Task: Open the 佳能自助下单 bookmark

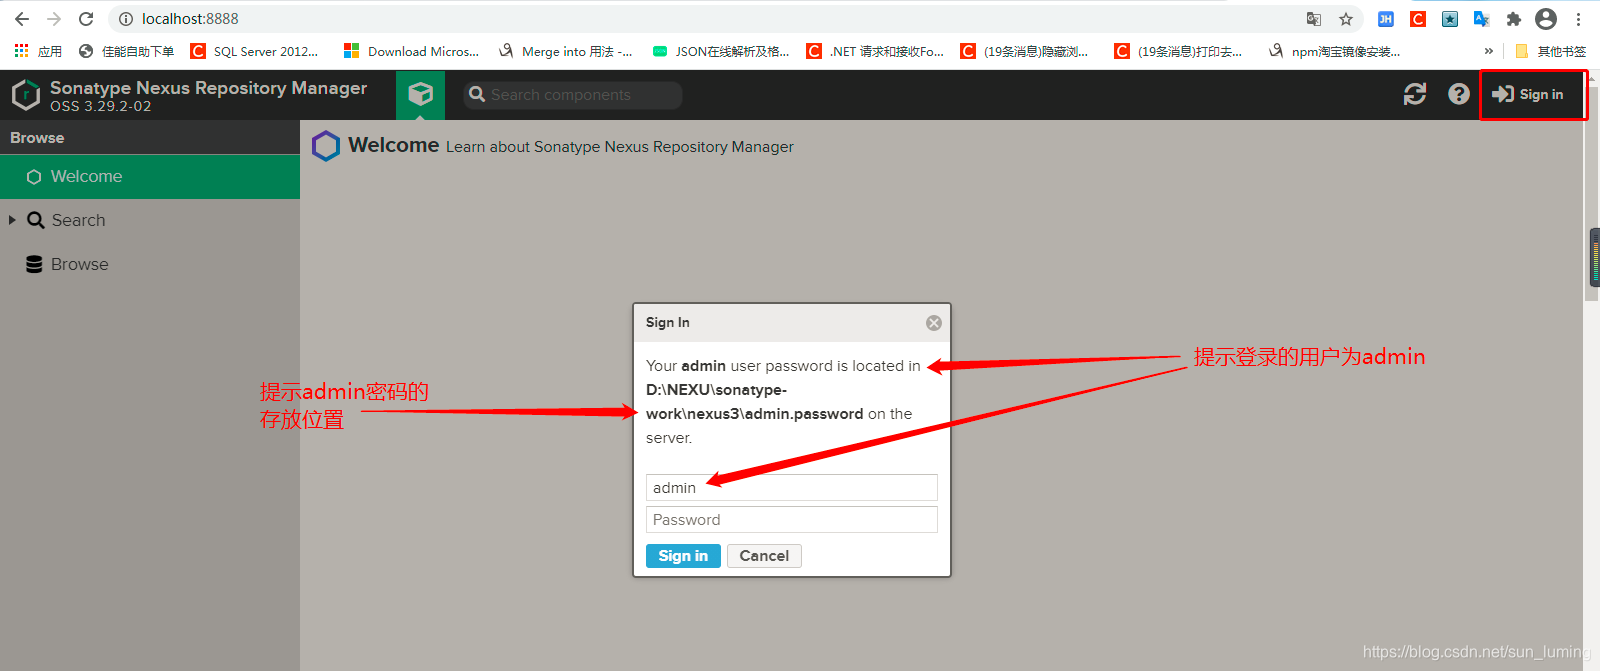Action: tap(126, 51)
